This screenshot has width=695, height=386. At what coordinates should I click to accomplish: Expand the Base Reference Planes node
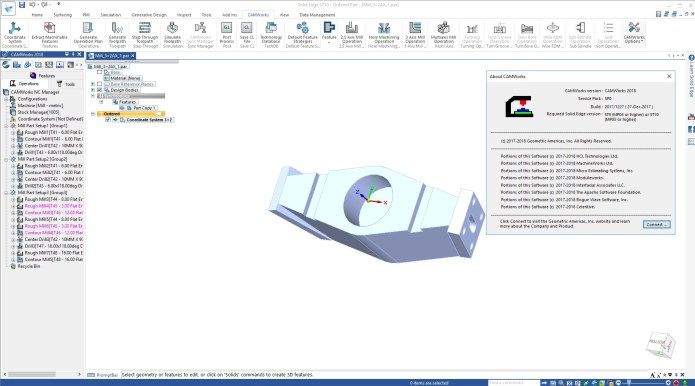point(93,84)
